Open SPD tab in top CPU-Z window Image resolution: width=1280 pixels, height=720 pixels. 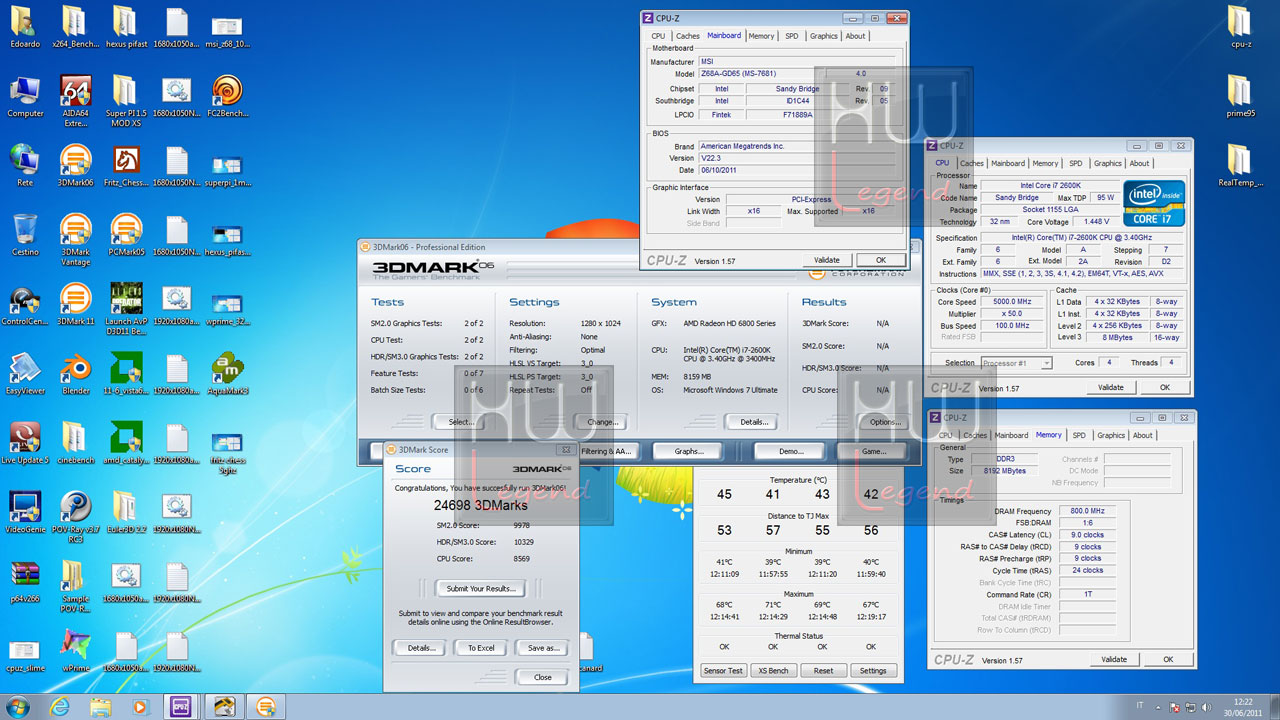(x=791, y=36)
